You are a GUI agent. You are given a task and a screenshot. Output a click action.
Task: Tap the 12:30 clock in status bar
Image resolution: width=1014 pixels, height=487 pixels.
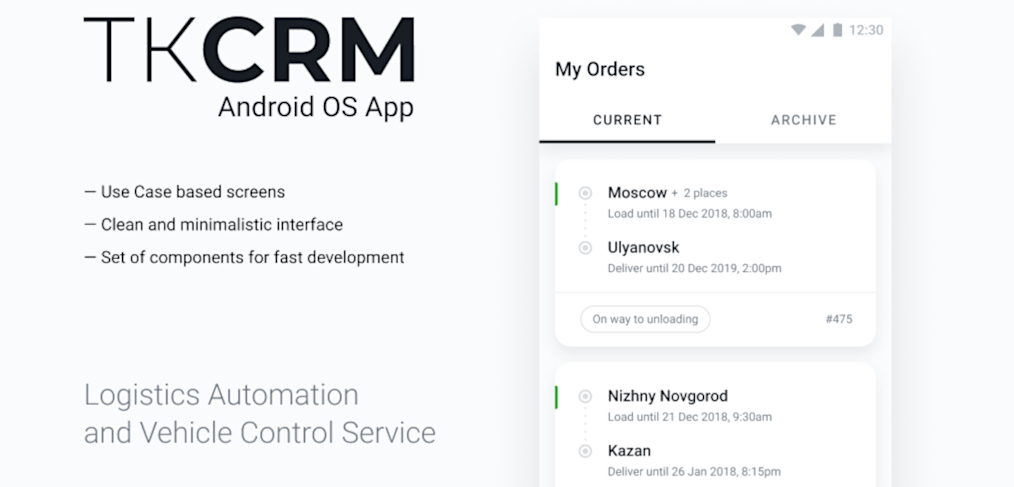coord(866,30)
